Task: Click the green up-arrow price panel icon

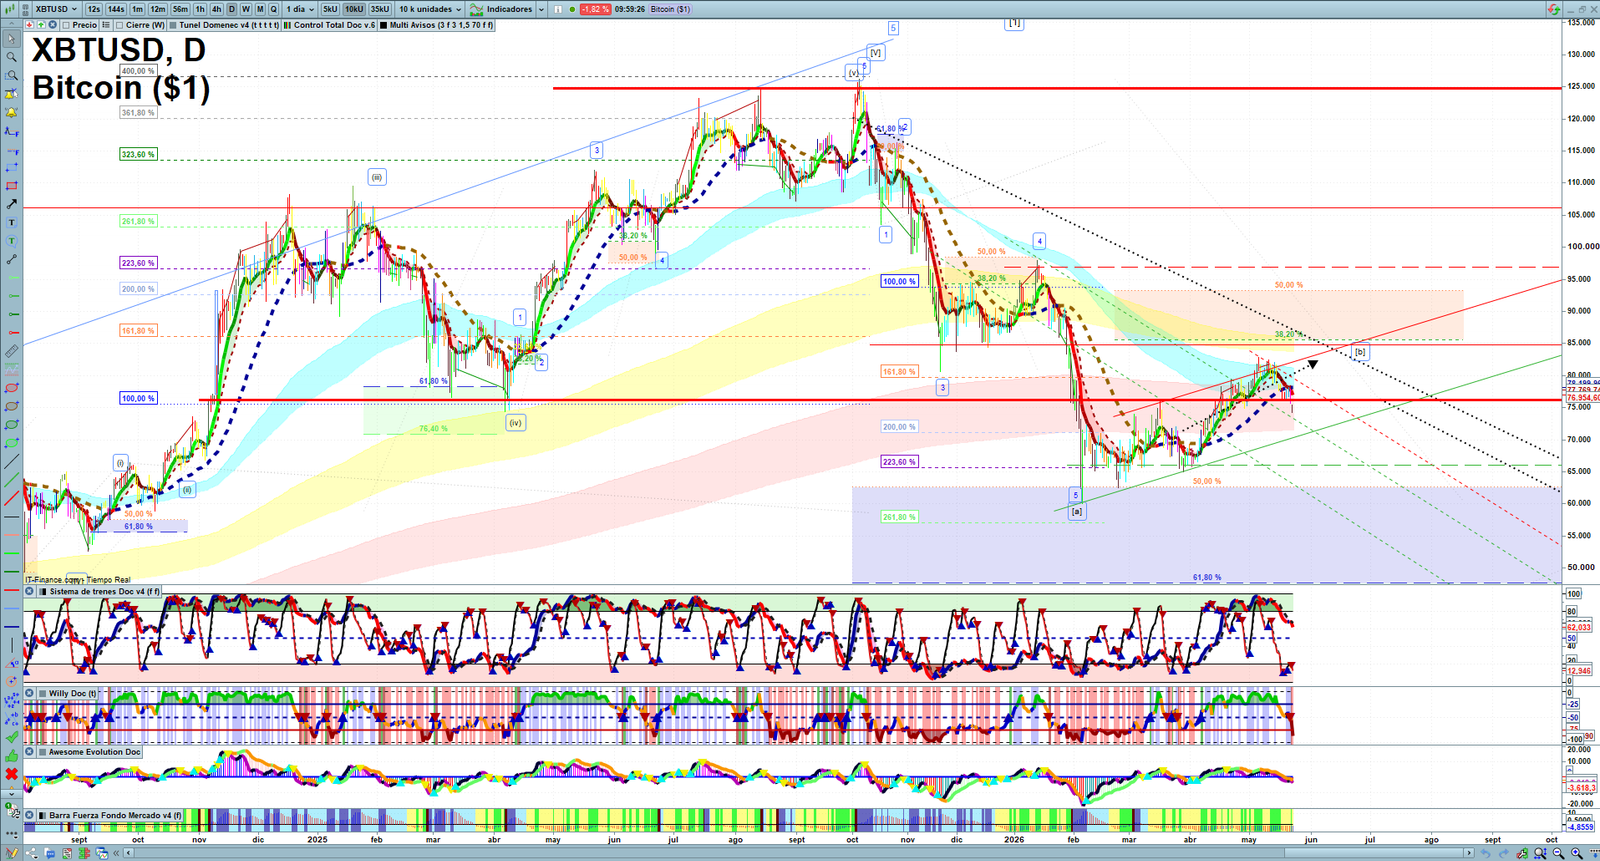Action: (40, 25)
